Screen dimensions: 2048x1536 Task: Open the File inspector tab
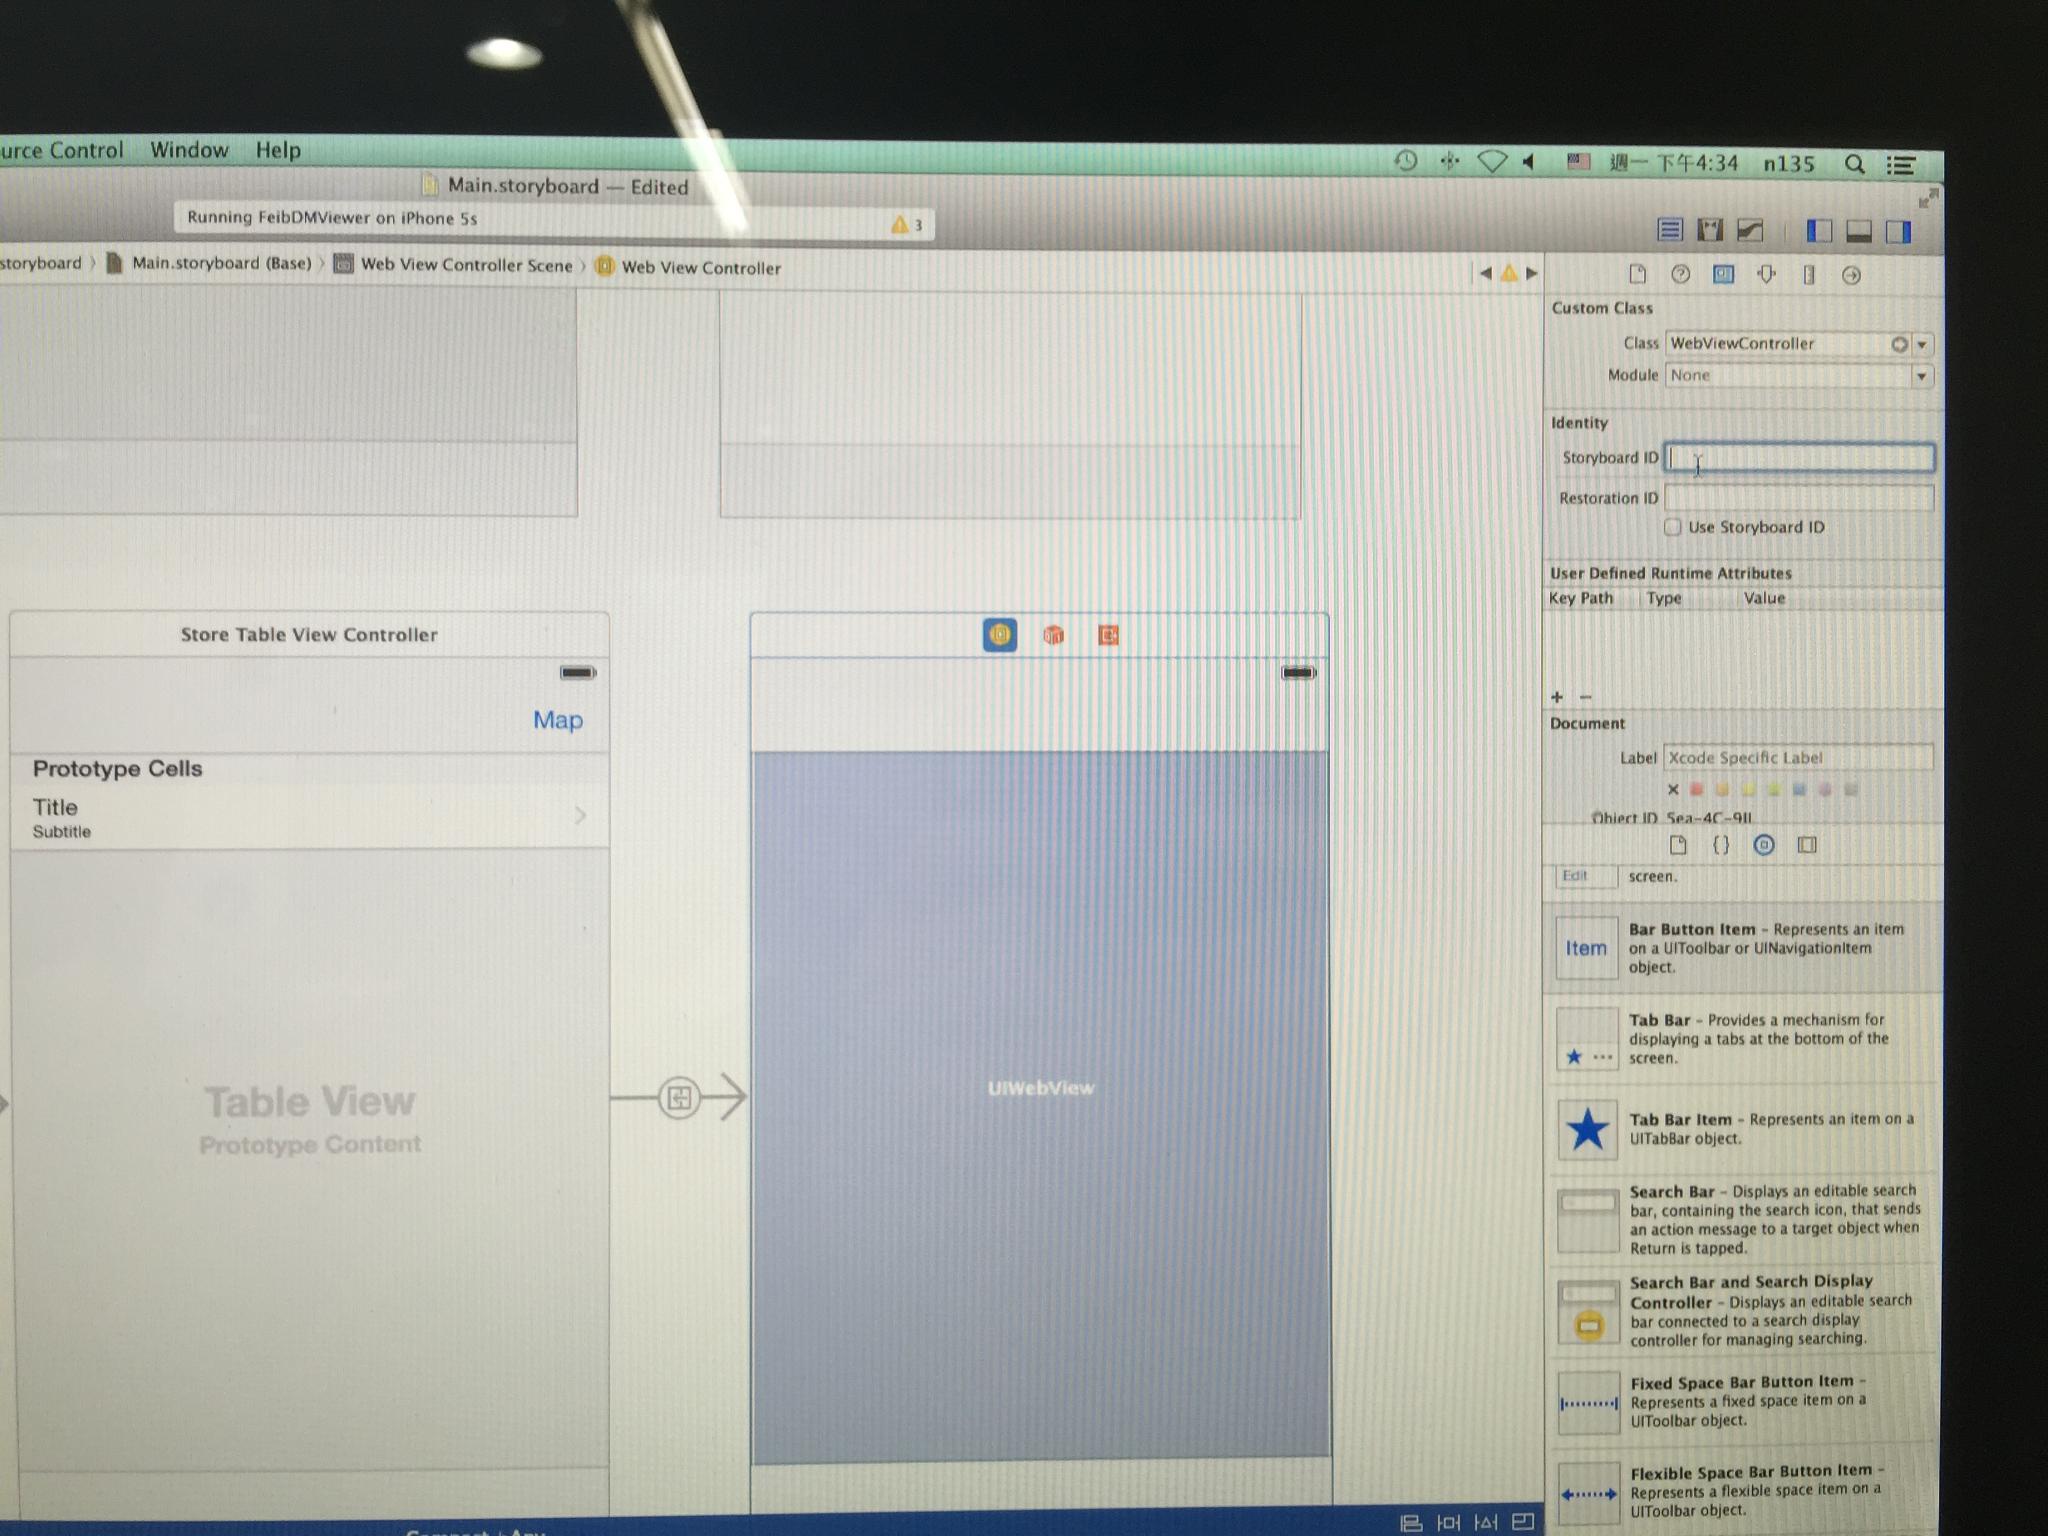[x=1637, y=274]
